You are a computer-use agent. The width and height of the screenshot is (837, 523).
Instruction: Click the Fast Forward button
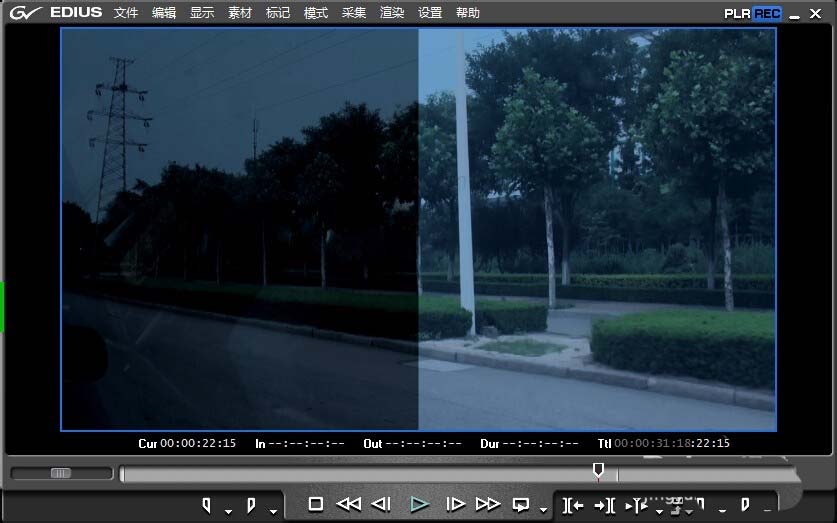(487, 504)
